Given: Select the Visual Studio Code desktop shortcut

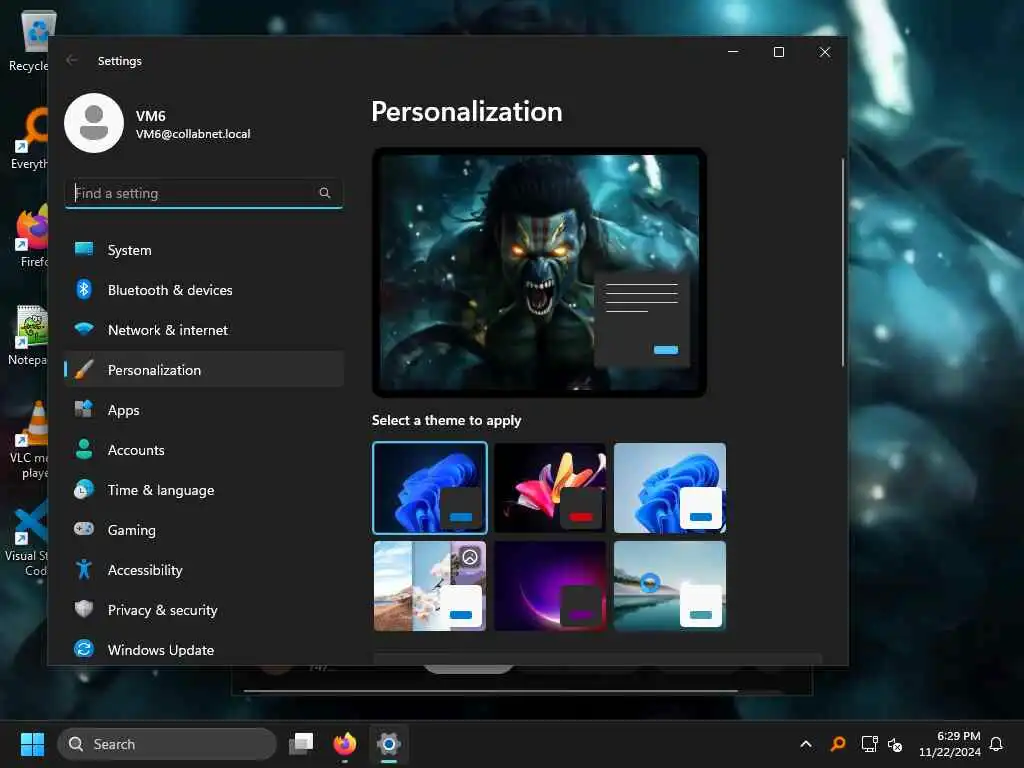Looking at the screenshot, I should (x=29, y=539).
